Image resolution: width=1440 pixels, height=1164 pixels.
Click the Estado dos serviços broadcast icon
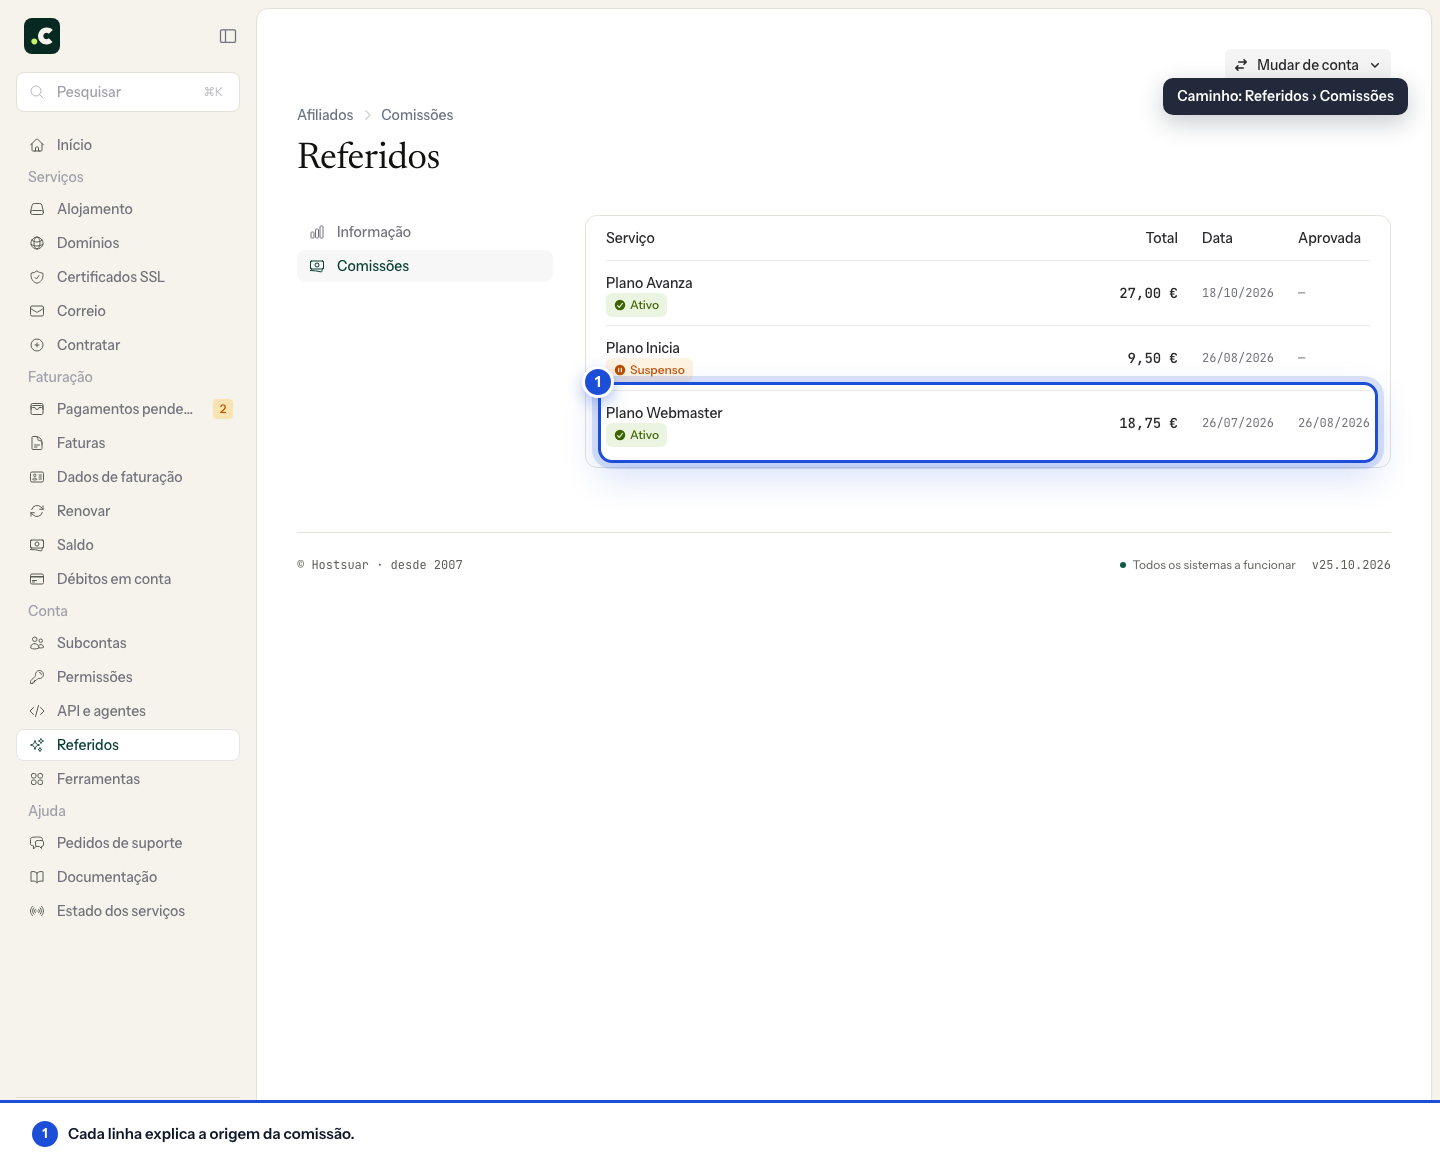click(x=37, y=911)
